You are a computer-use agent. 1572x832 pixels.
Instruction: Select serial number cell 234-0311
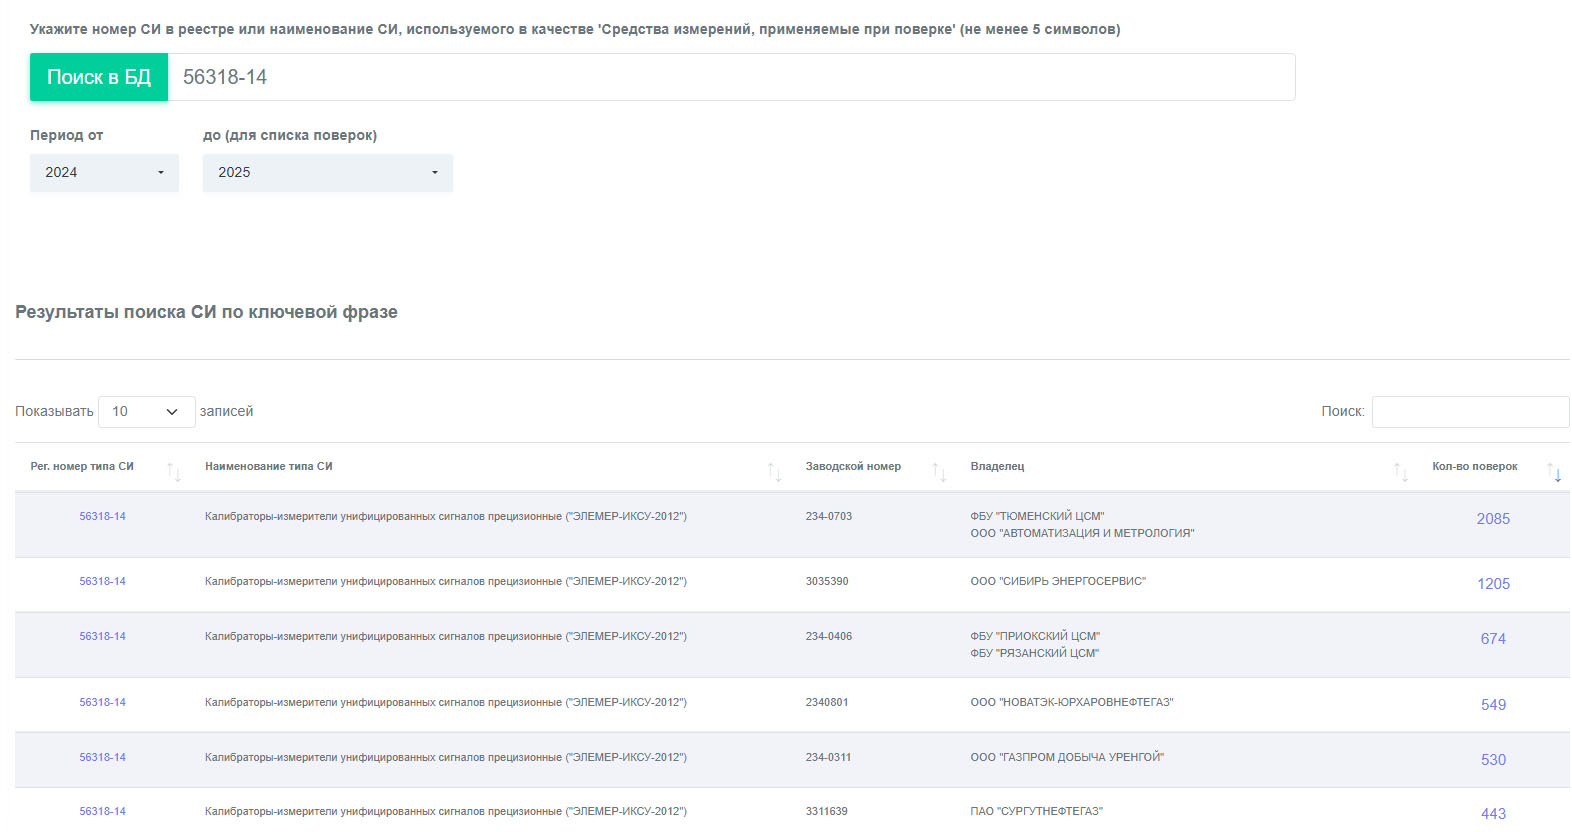point(828,758)
